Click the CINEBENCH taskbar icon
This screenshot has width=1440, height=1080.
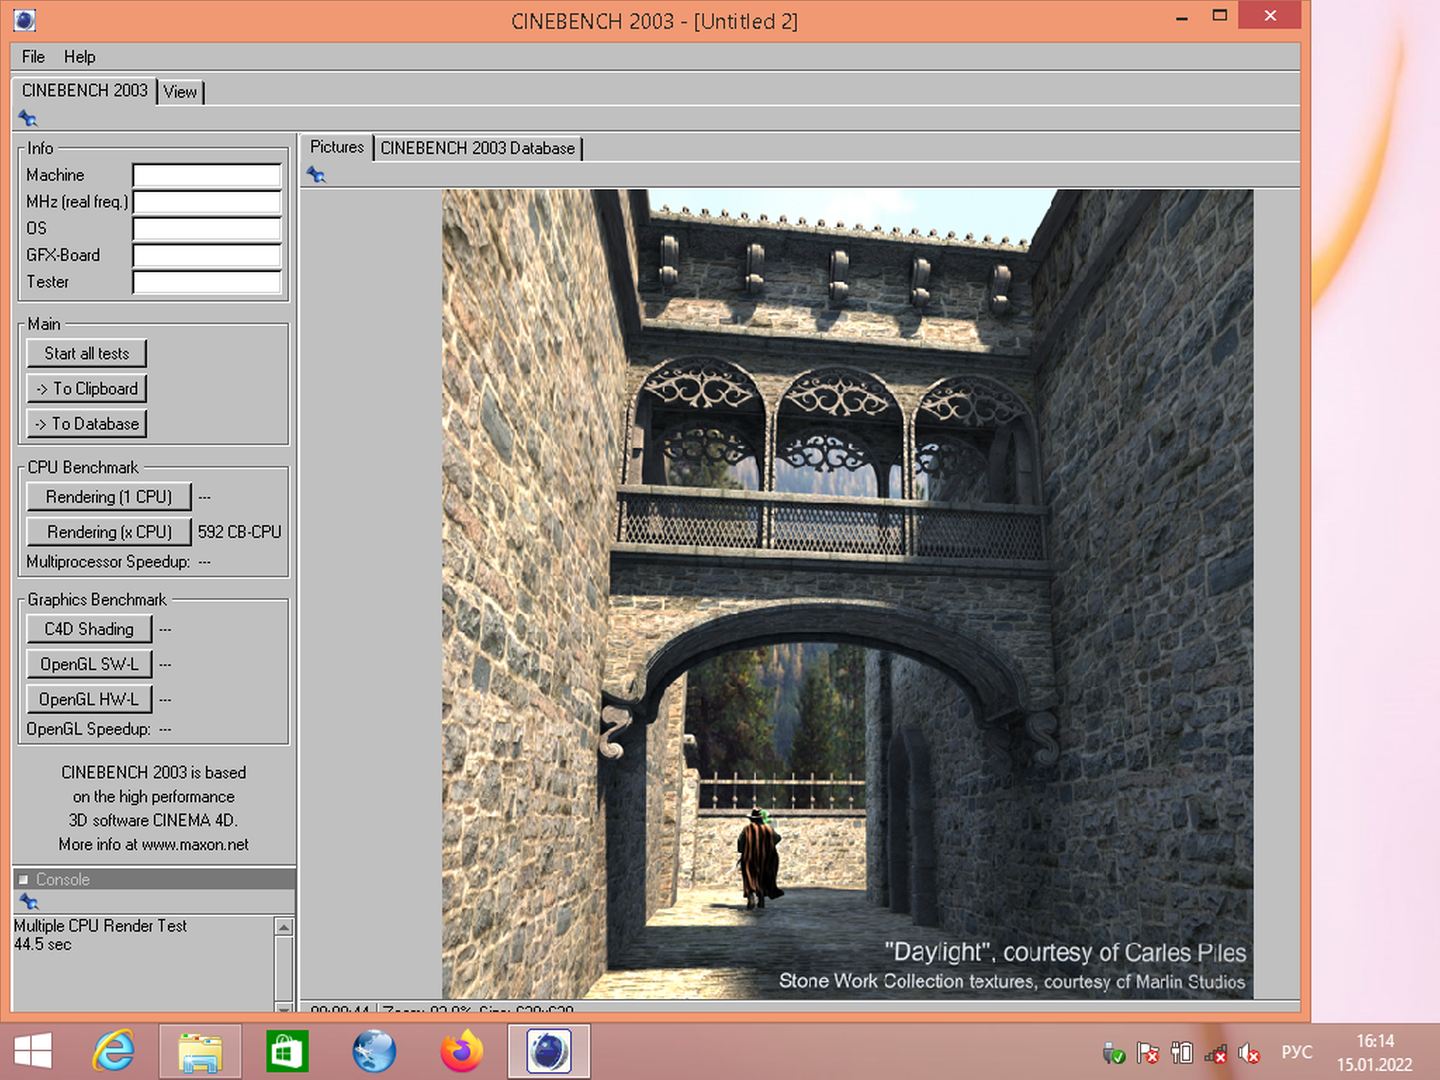click(548, 1052)
